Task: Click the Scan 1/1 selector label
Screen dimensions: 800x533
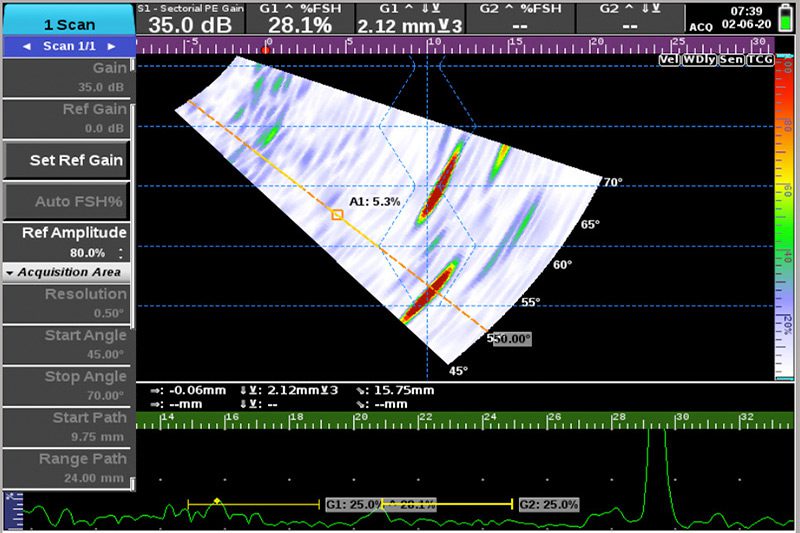Action: pyautogui.click(x=69, y=46)
